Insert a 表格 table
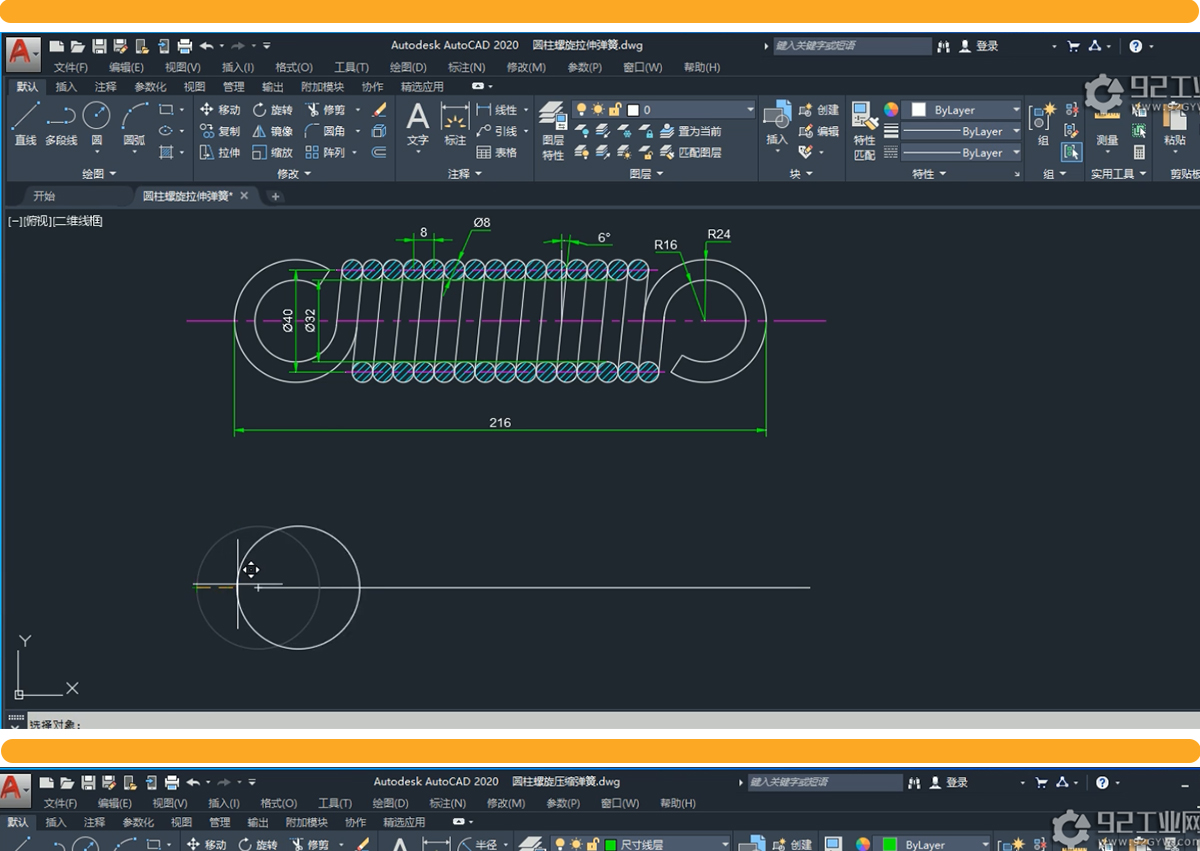Screen dimensions: 1200x851 tap(497, 152)
